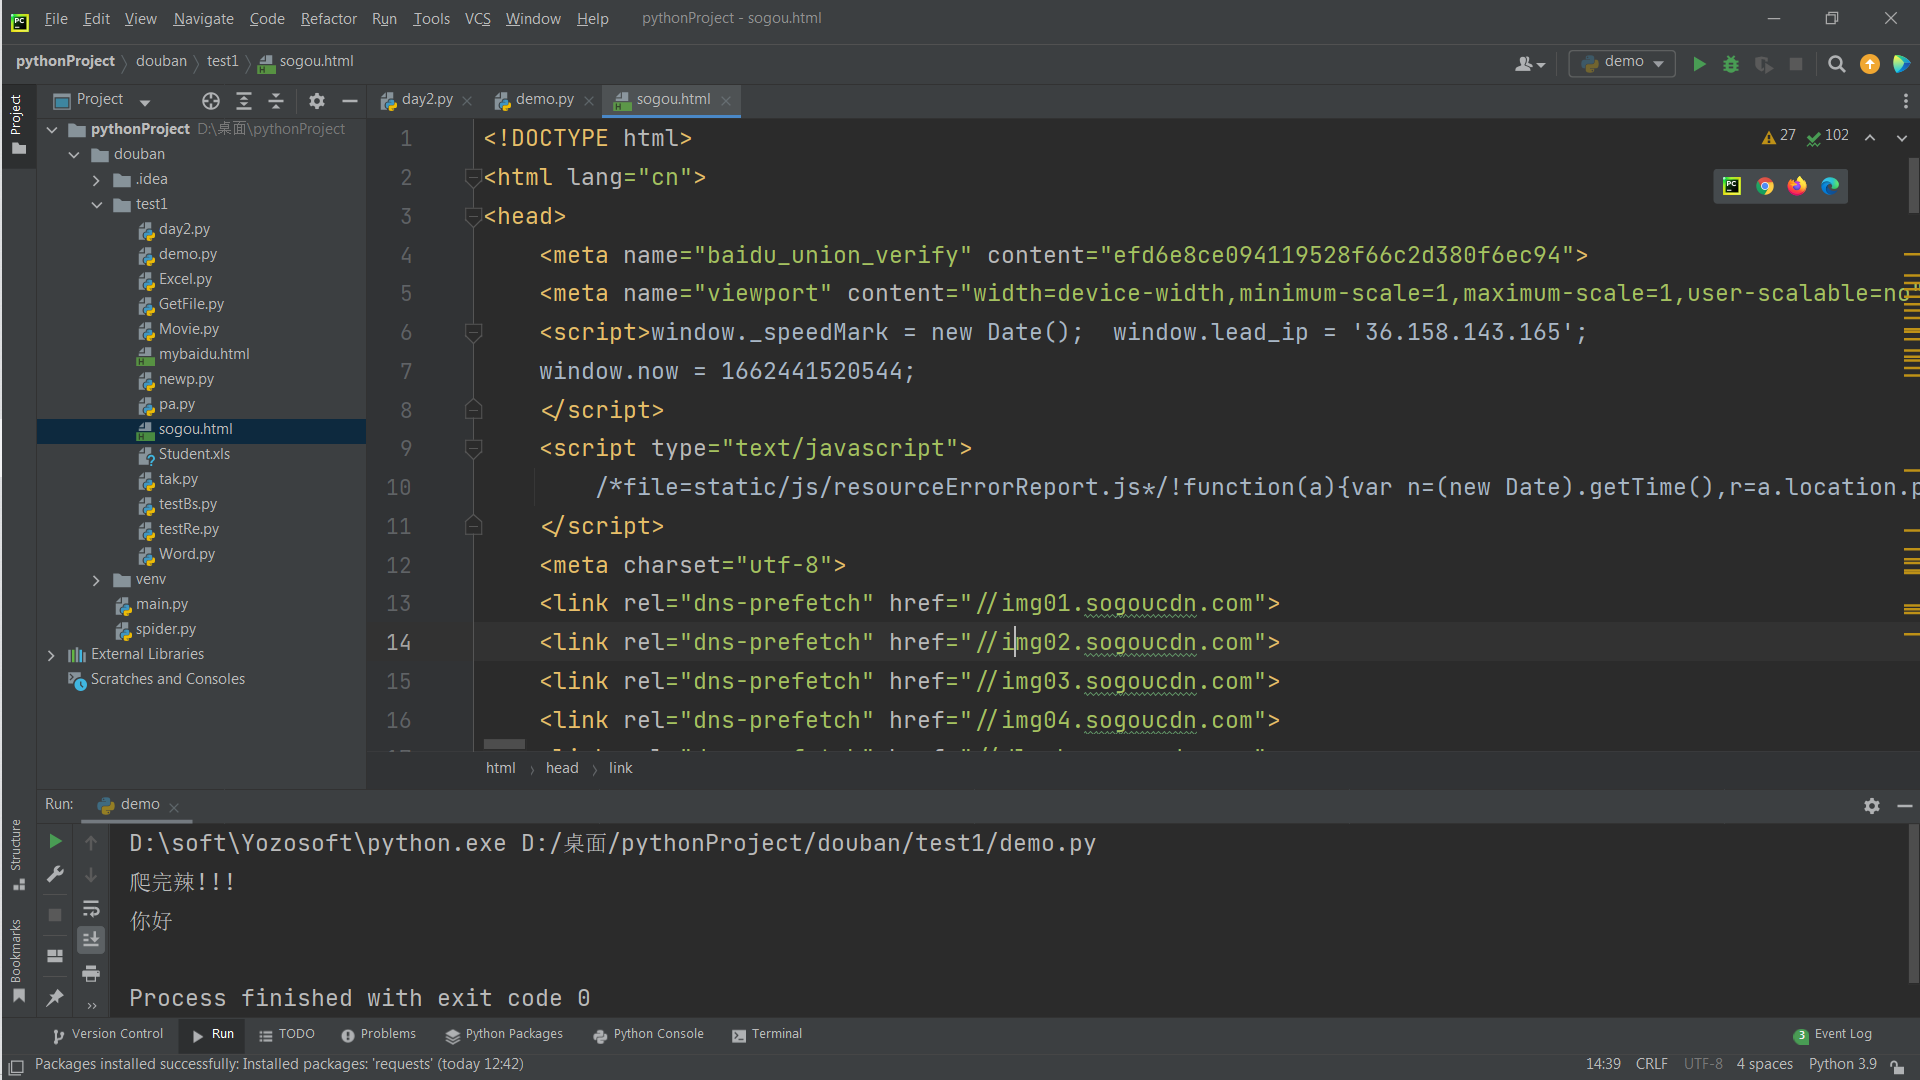Toggle scroll to end in Run console
1920x1080 pixels.
pyautogui.click(x=91, y=940)
